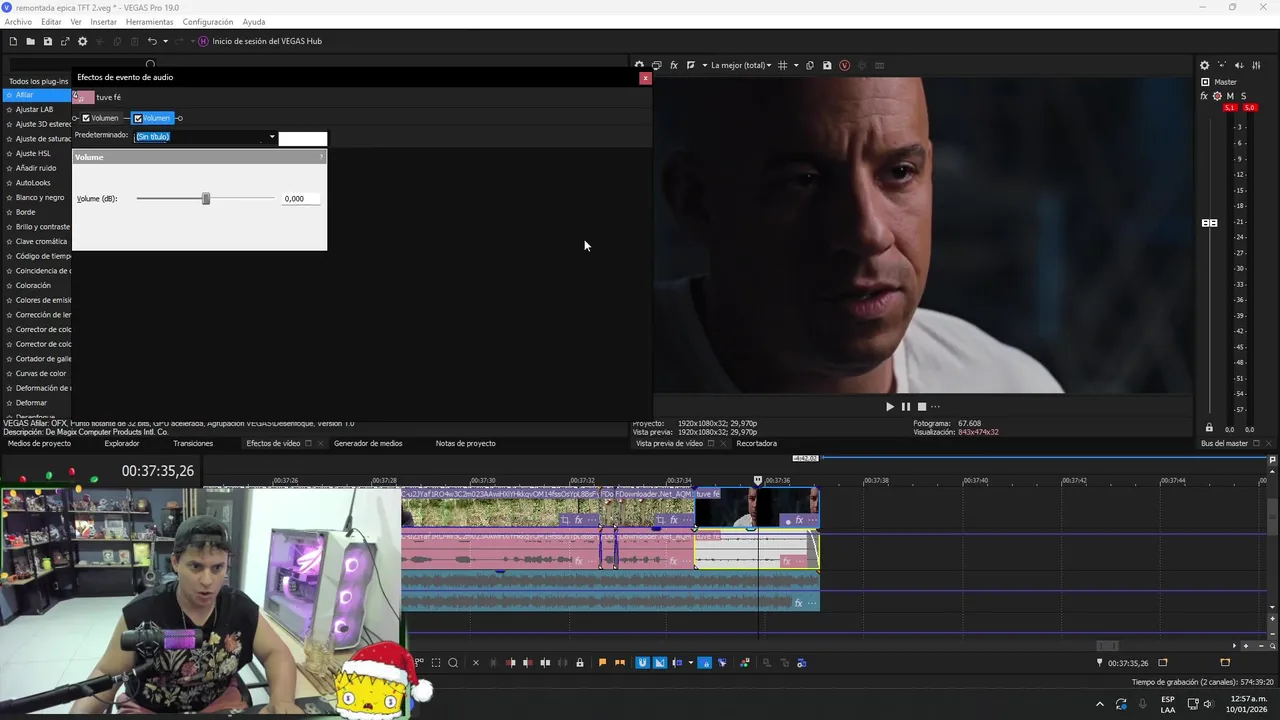
Task: Open the Archivo menu
Action: click(x=18, y=22)
